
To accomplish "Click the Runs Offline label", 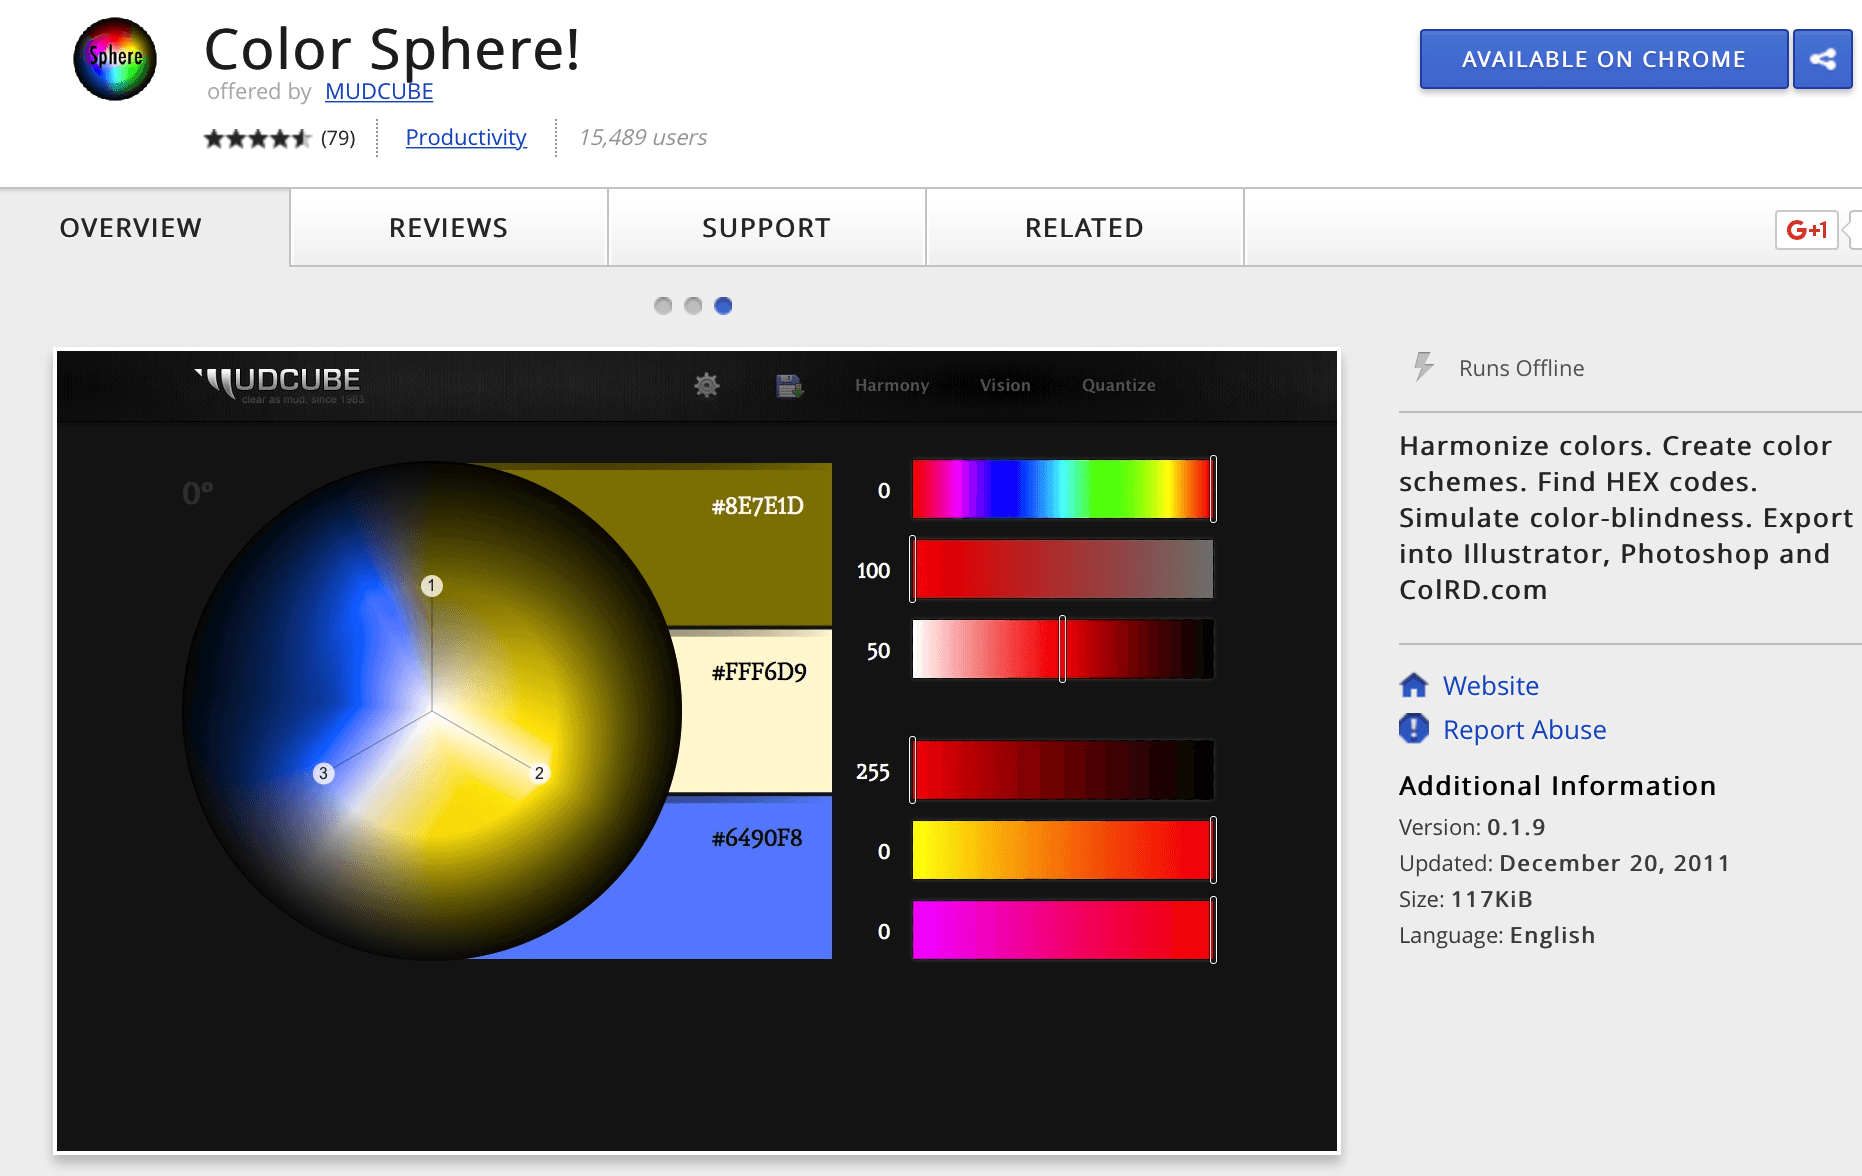I will click(1521, 368).
